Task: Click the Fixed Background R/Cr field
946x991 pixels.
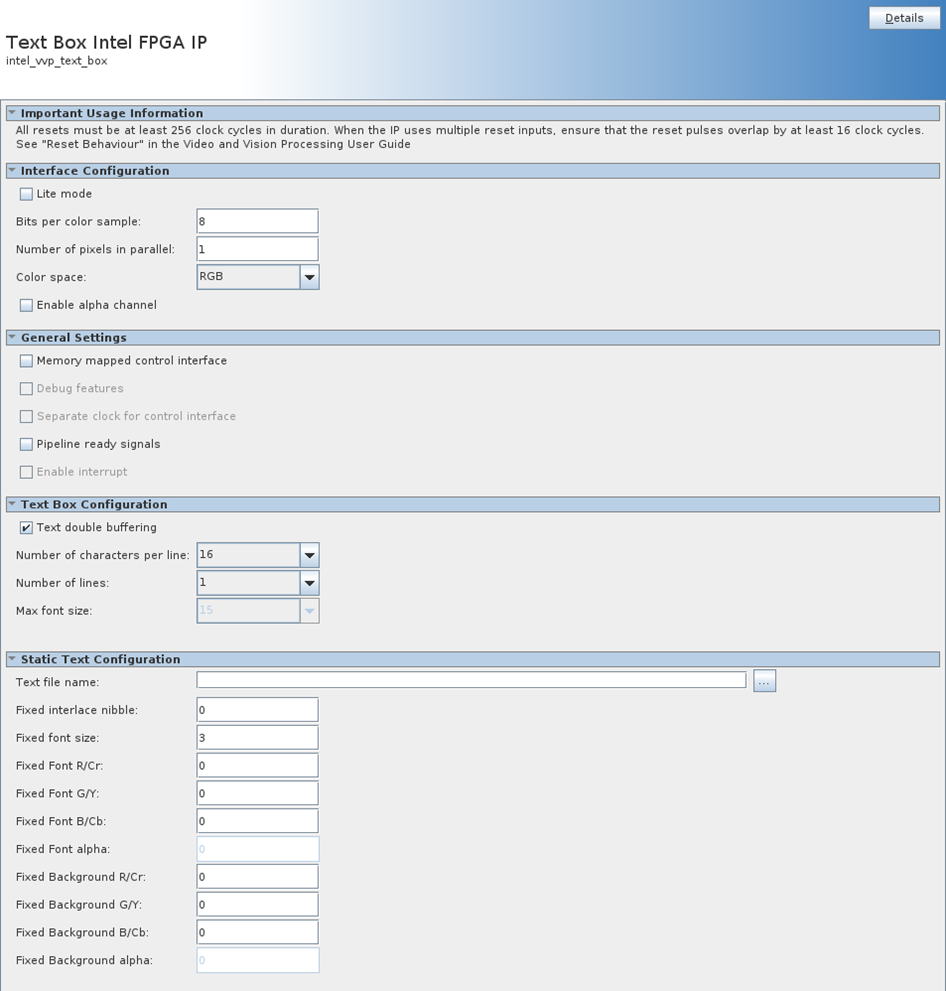Action: [x=257, y=877]
